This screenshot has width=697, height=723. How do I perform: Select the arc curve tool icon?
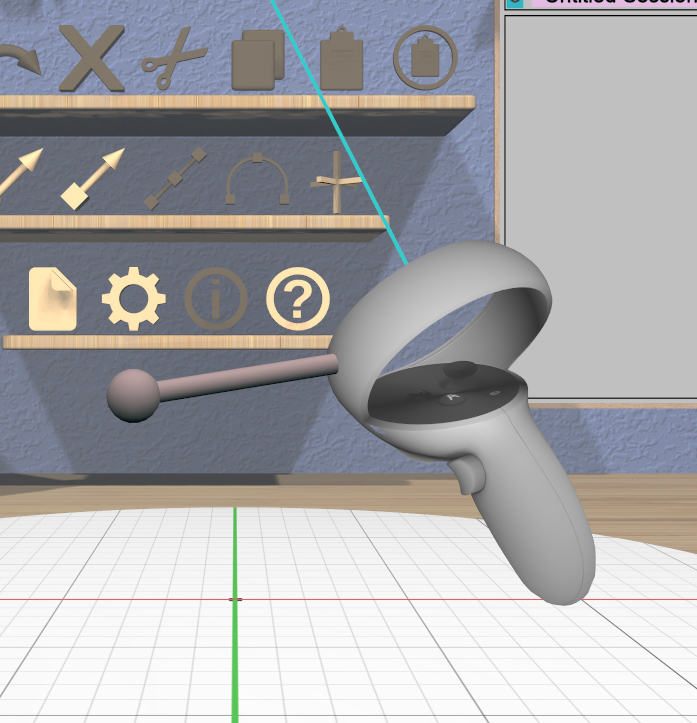257,180
